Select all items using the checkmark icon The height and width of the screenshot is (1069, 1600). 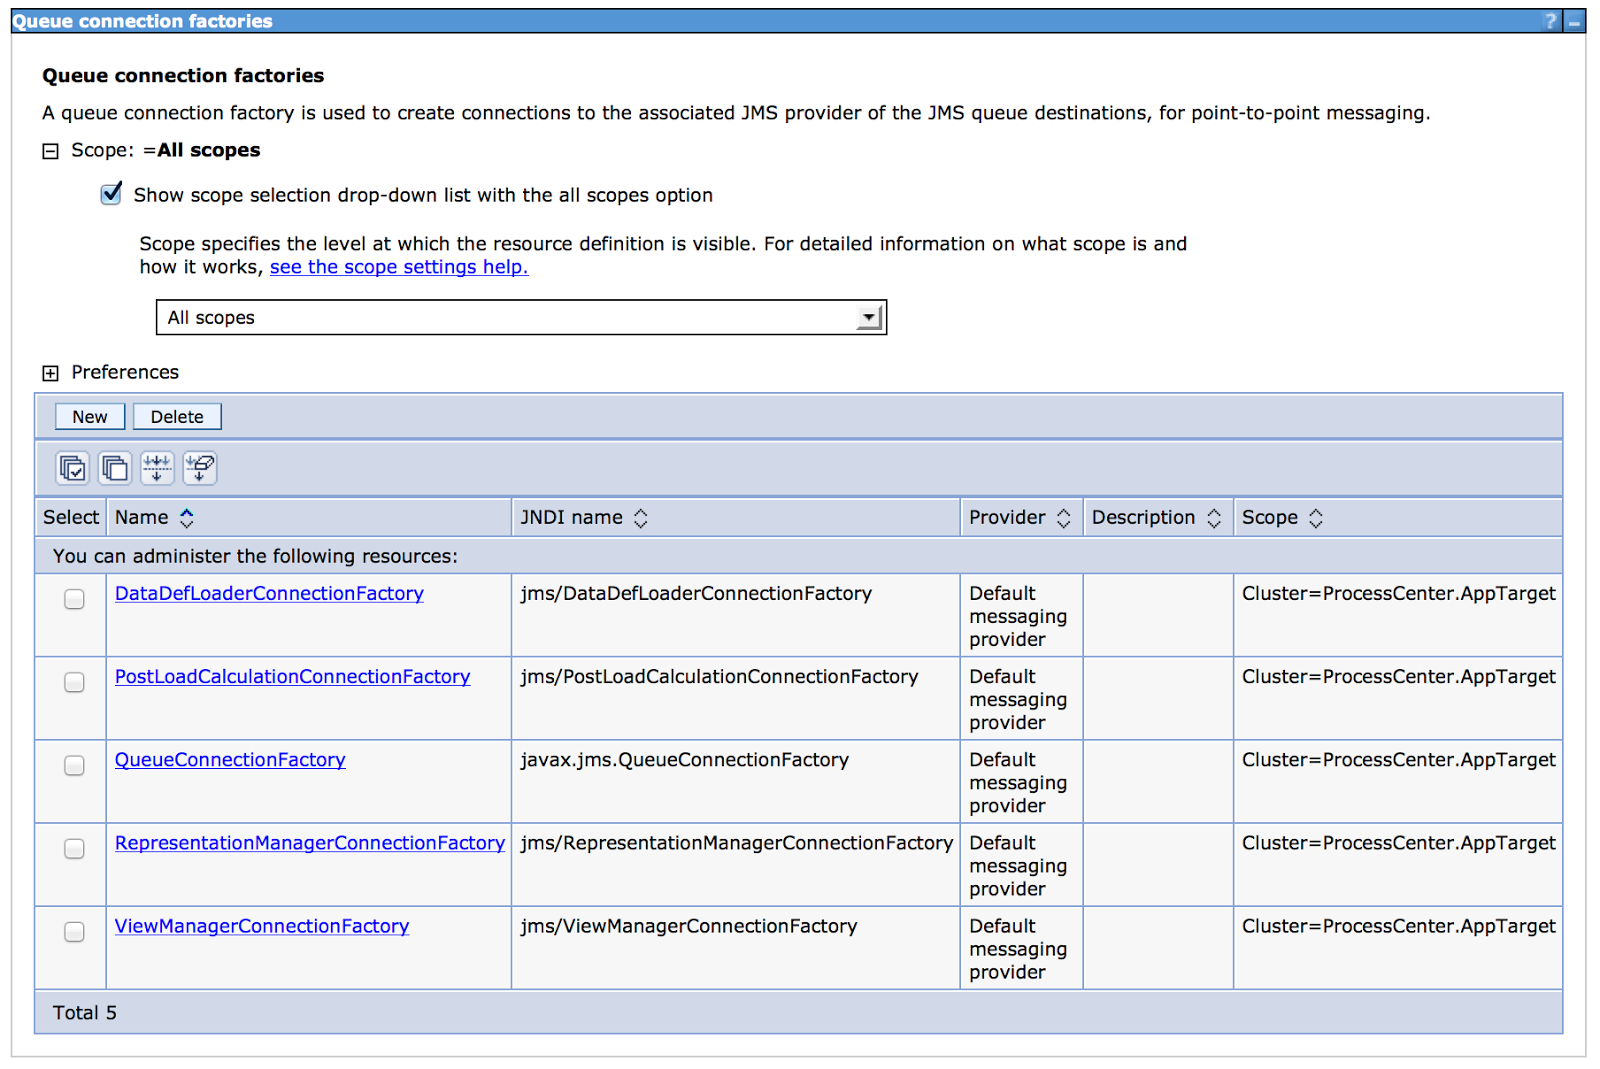click(x=71, y=467)
